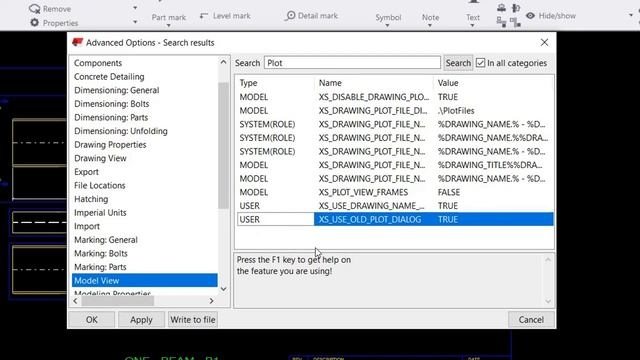640x360 pixels.
Task: Click the Search button
Action: (x=458, y=63)
